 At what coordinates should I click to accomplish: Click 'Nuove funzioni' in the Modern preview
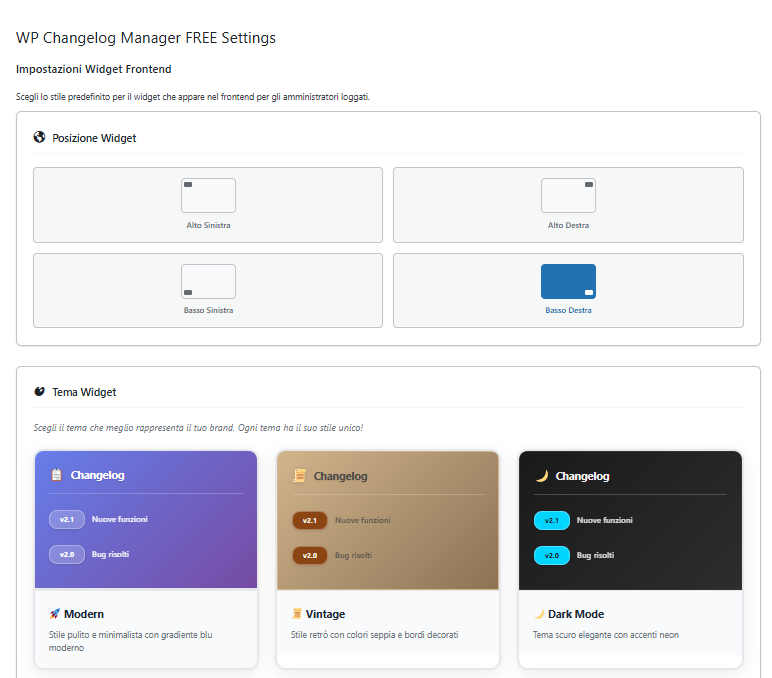pyautogui.click(x=120, y=519)
